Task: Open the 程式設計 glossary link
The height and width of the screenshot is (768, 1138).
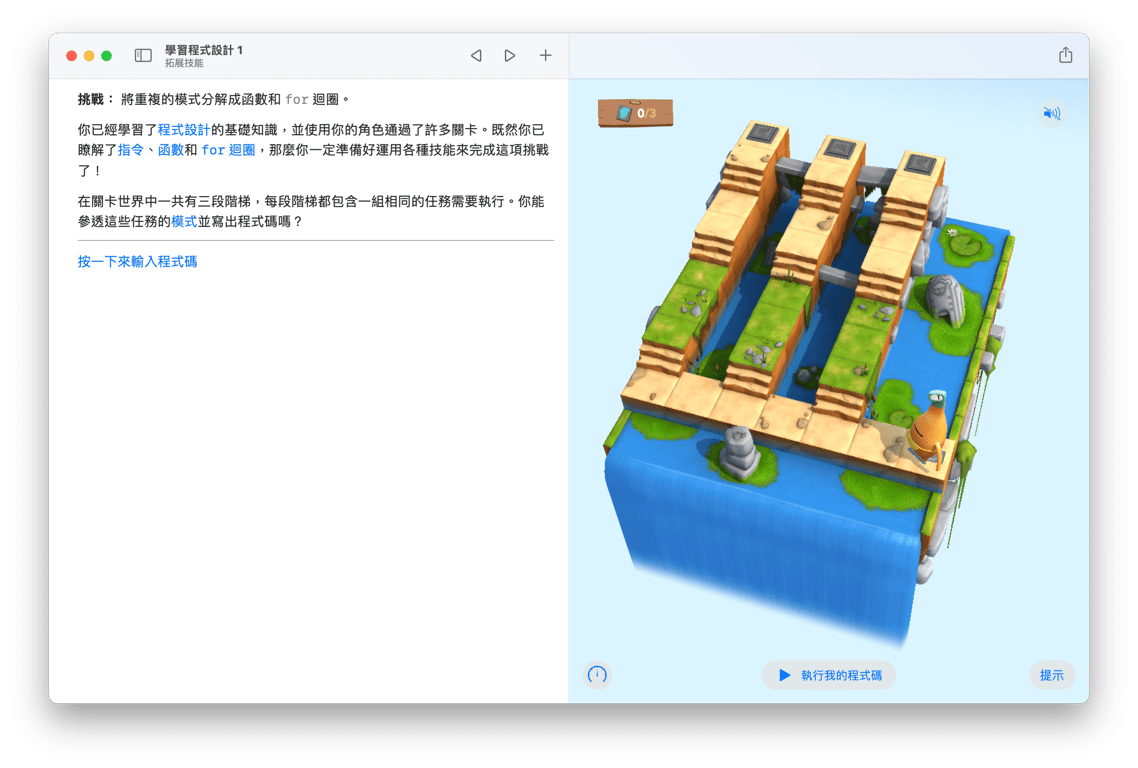Action: (184, 130)
